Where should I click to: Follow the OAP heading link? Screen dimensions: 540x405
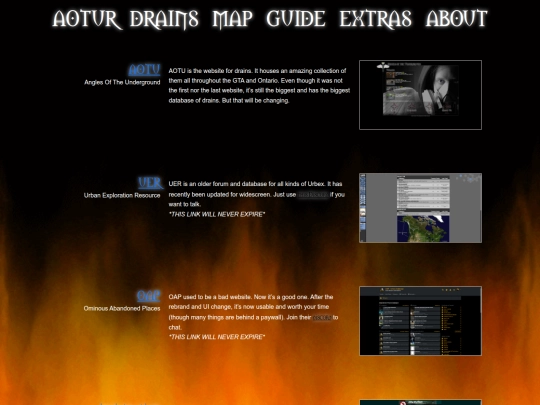[x=148, y=296]
